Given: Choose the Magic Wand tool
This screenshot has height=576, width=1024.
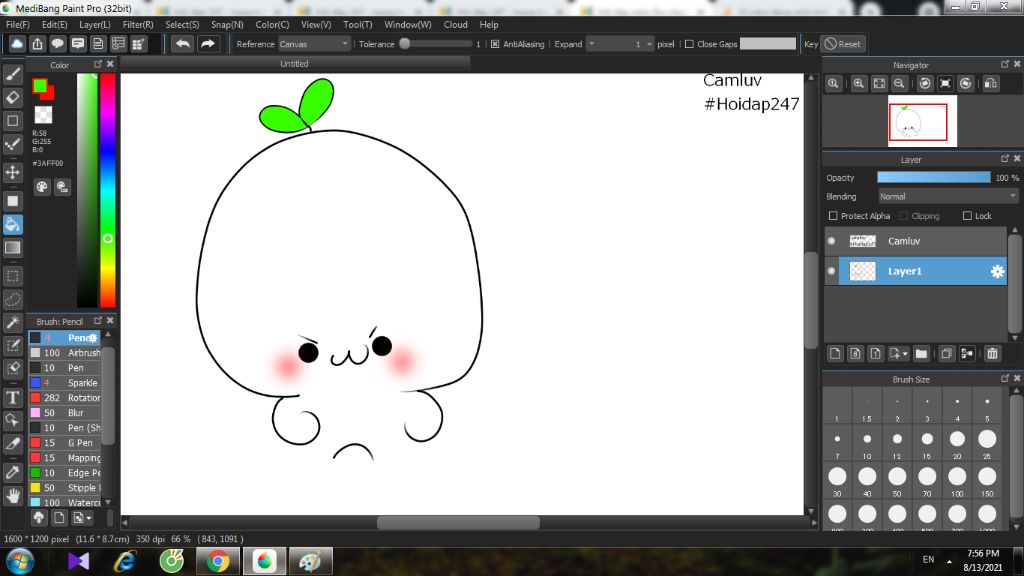Looking at the screenshot, I should (12, 323).
